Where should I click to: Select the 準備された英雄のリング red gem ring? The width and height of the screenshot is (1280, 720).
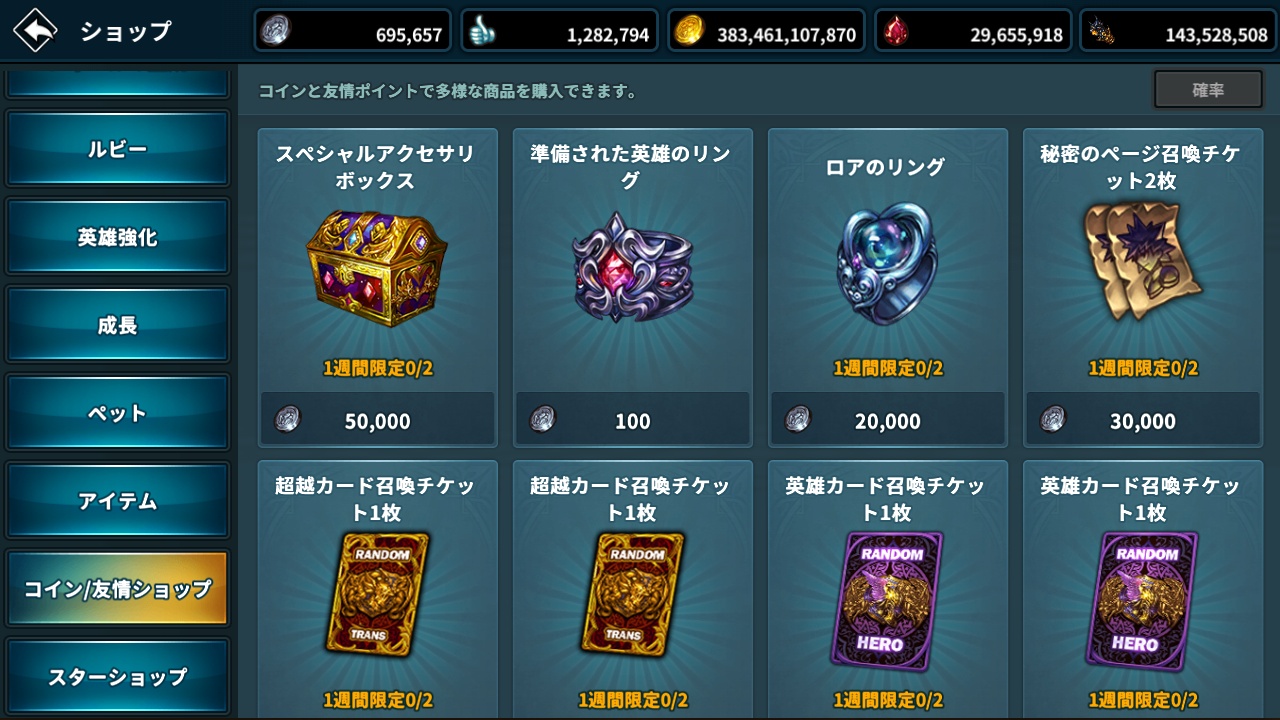[x=632, y=267]
